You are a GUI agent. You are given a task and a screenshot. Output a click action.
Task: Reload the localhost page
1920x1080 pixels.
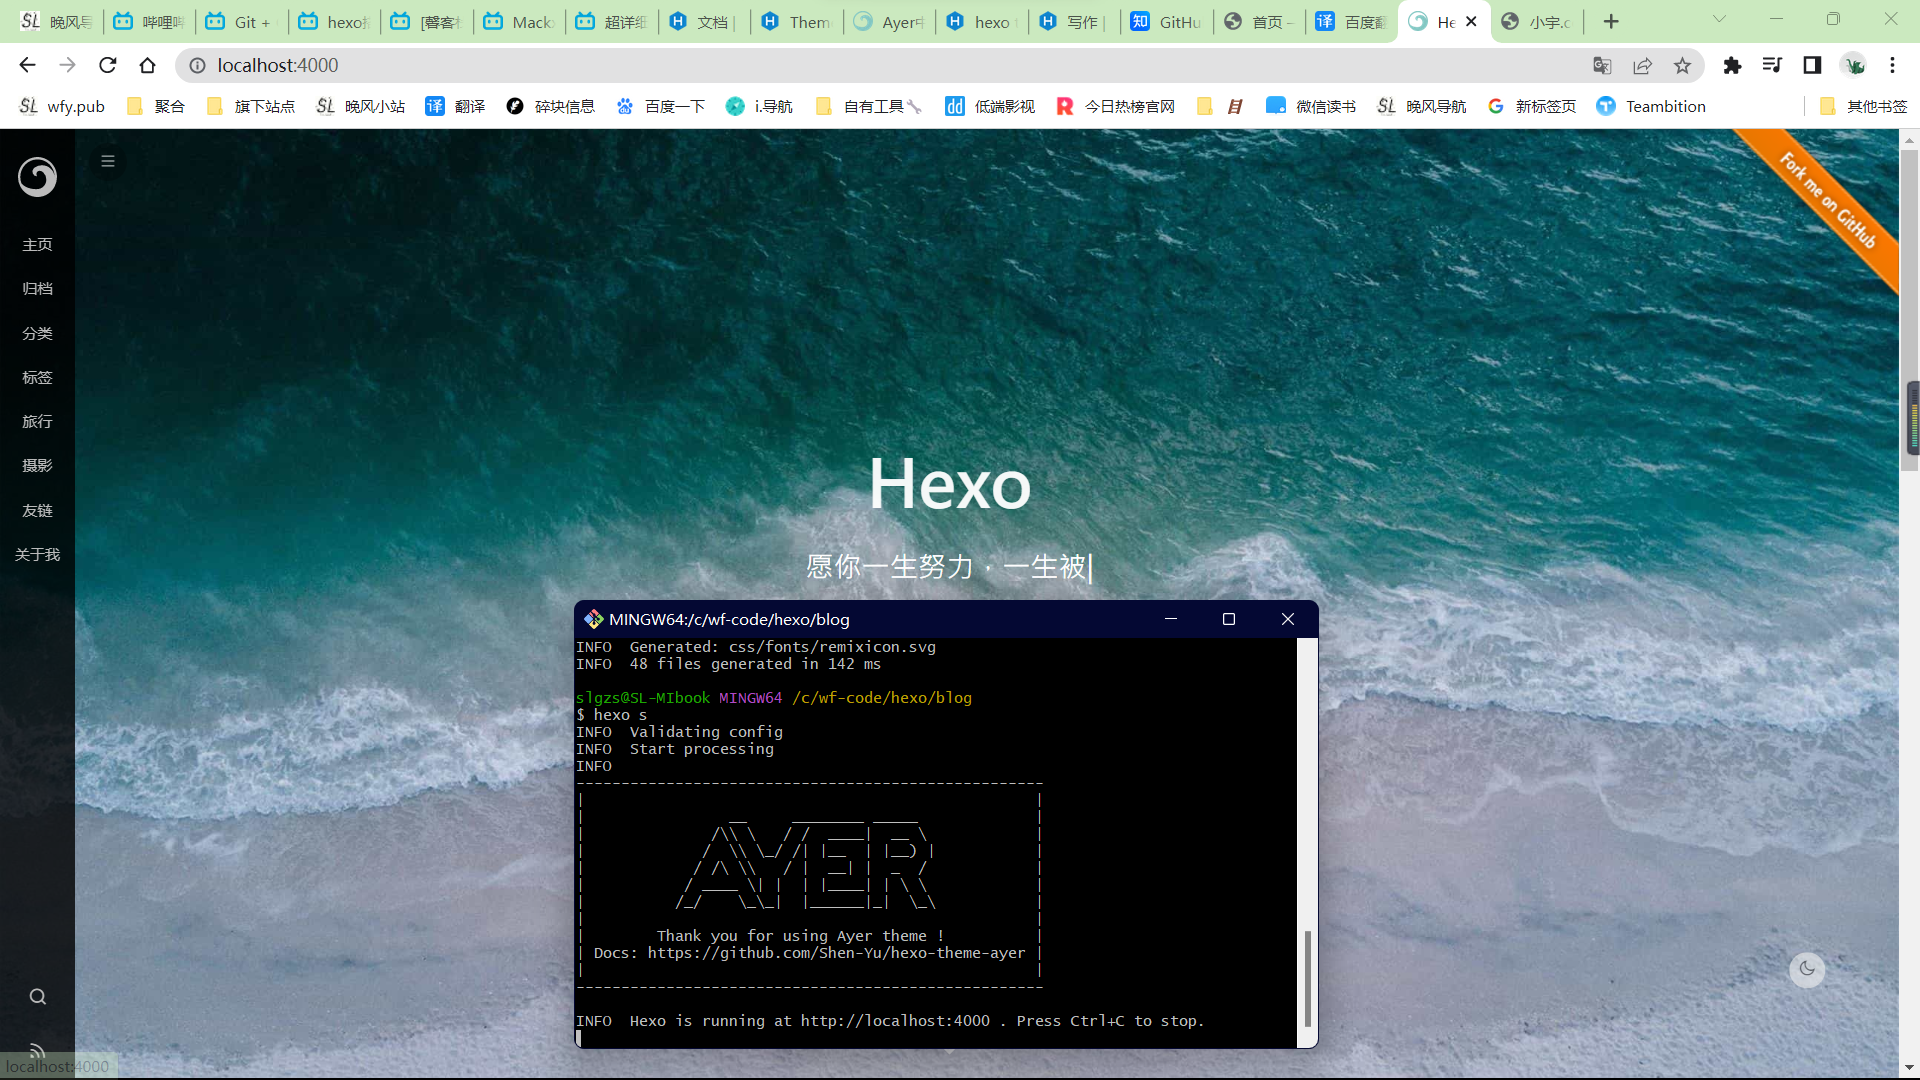click(x=108, y=65)
